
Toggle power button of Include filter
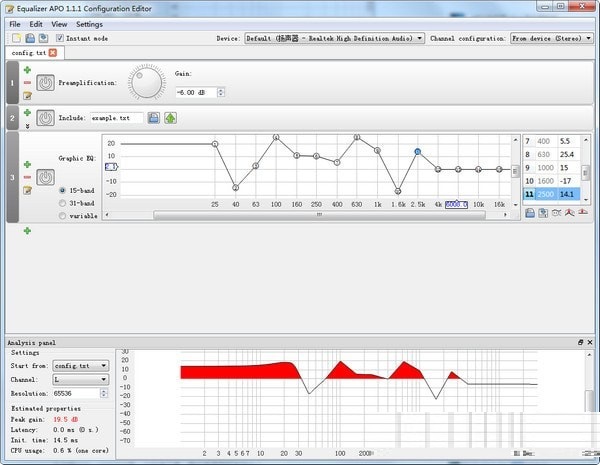(45, 118)
